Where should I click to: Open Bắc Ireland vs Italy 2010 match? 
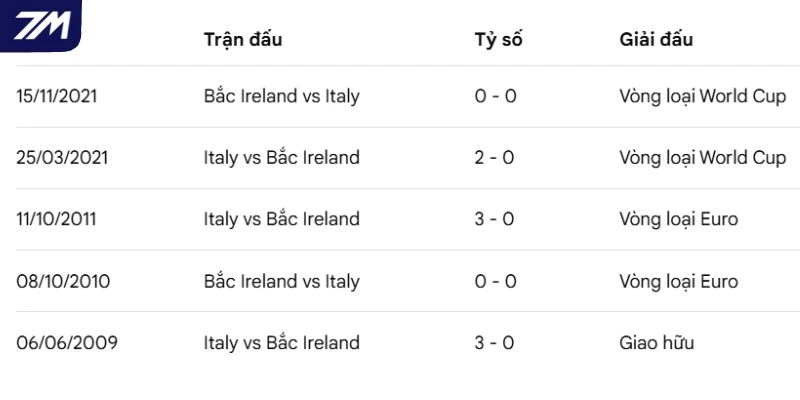pos(281,281)
